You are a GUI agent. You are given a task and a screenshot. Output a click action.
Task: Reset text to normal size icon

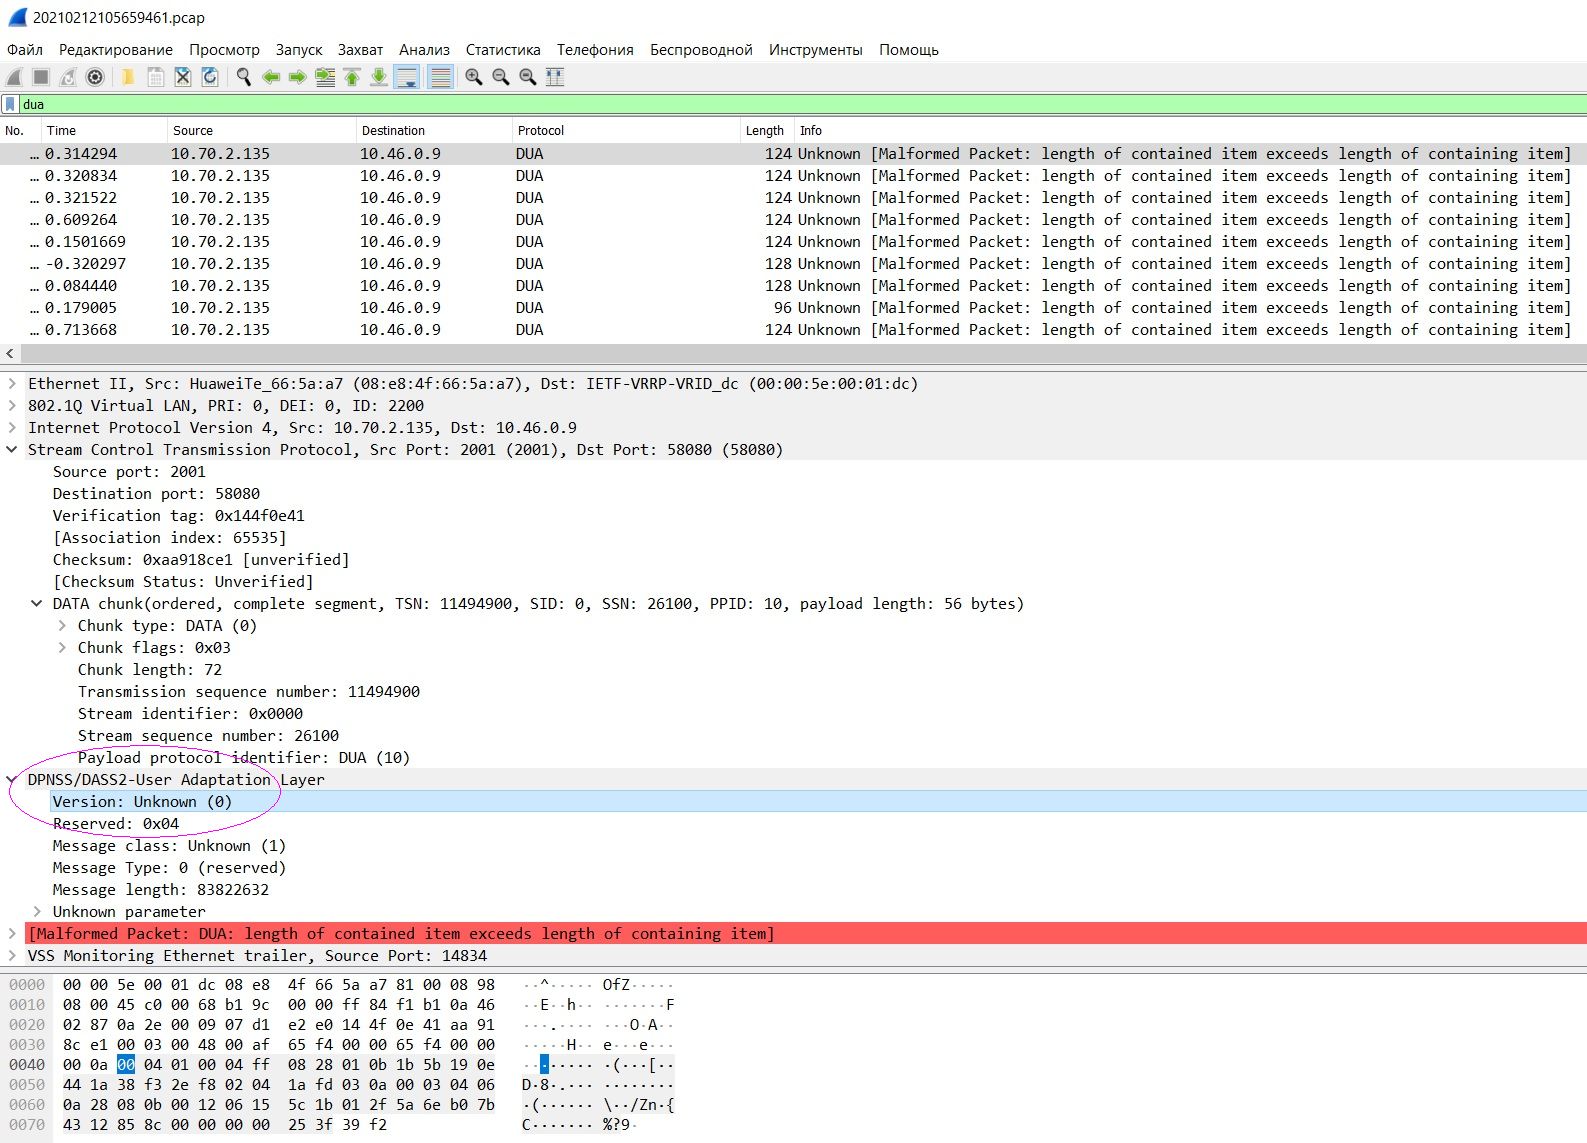pyautogui.click(x=528, y=77)
